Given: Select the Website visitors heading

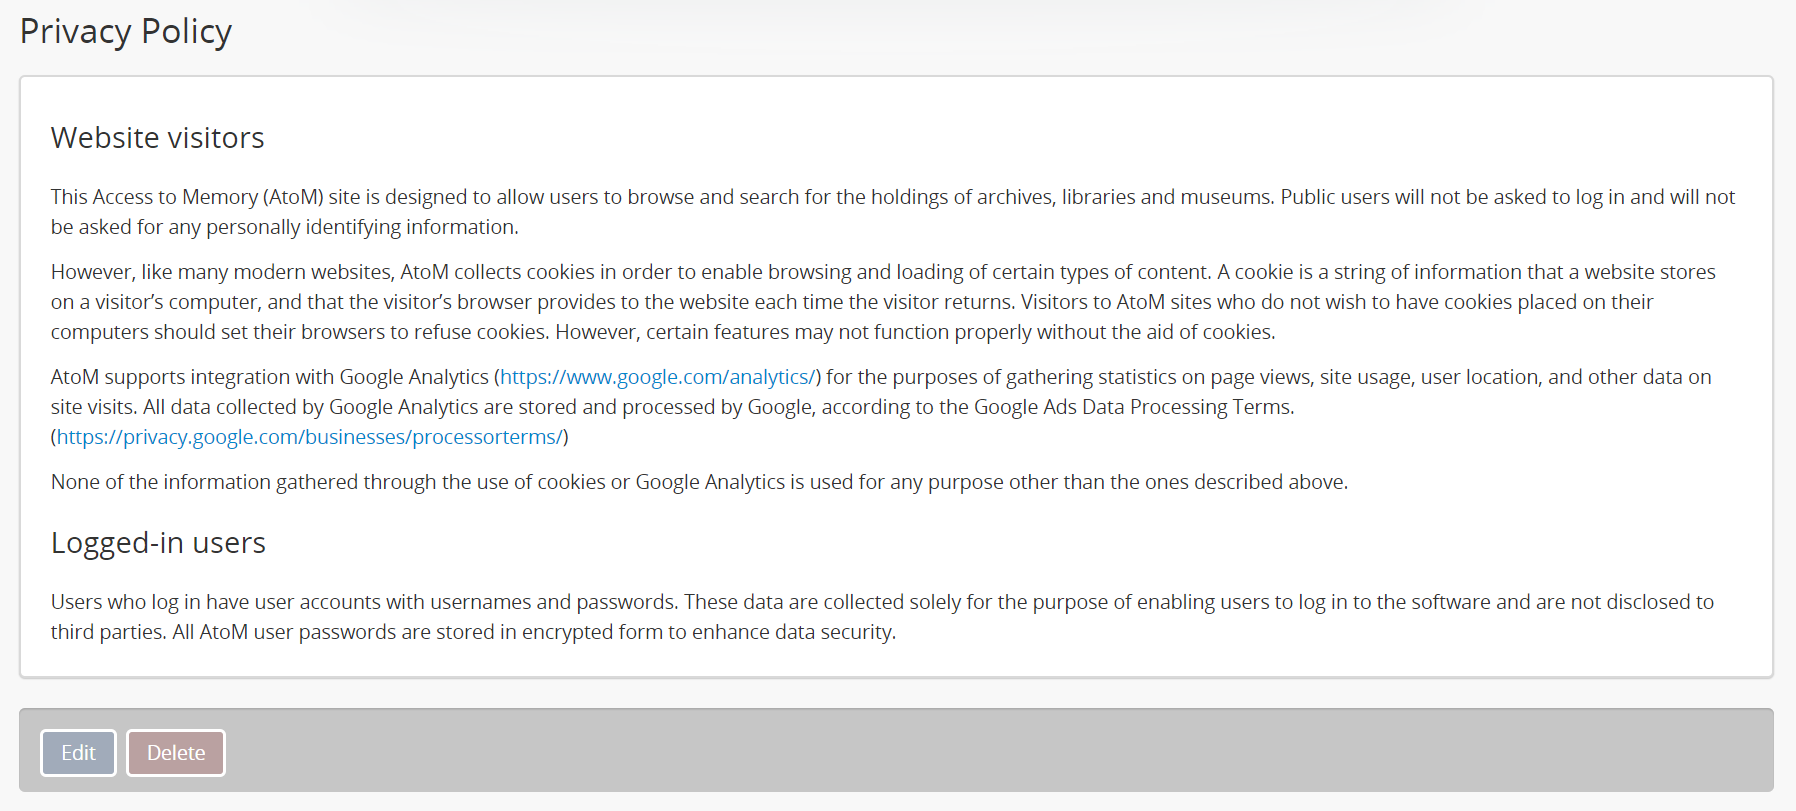Looking at the screenshot, I should [157, 138].
